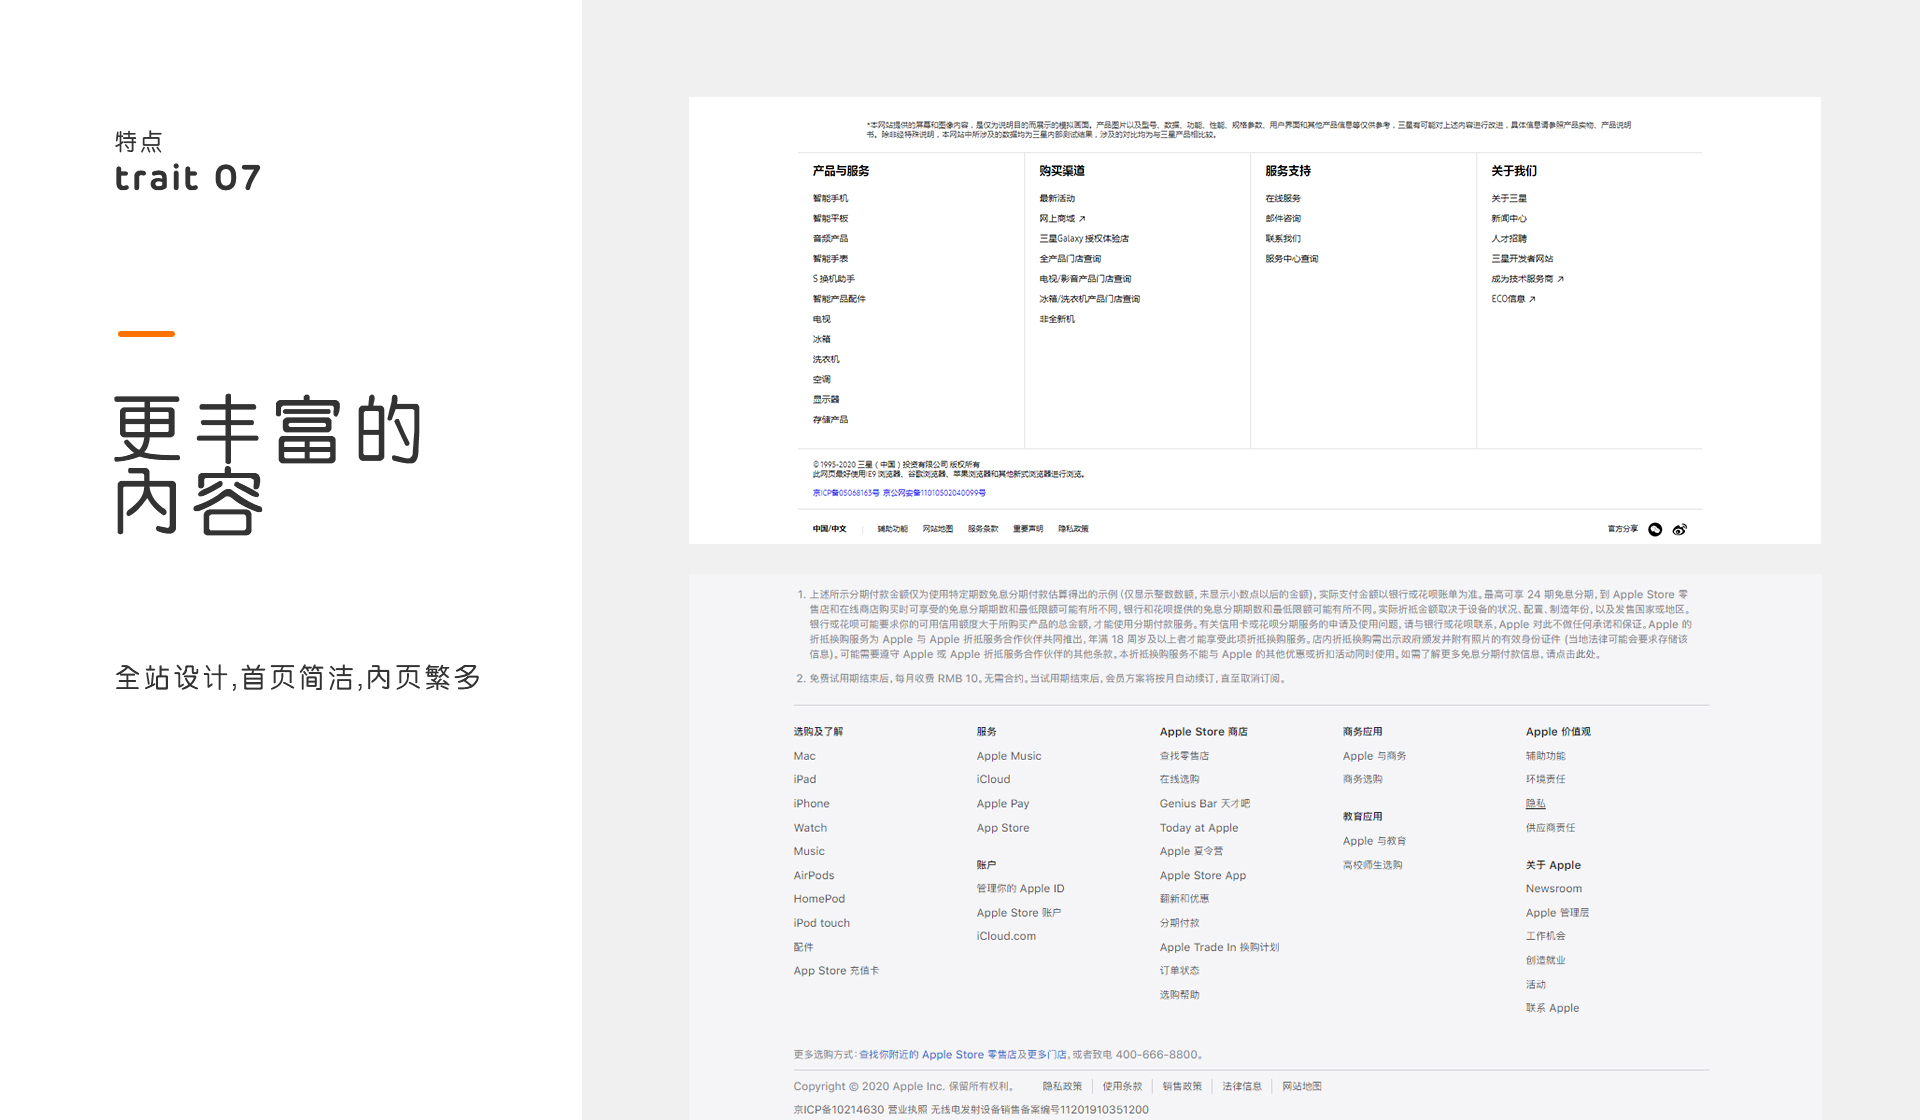Click the 联系 Apple link
Image resolution: width=1920 pixels, height=1120 pixels.
pos(1552,1008)
